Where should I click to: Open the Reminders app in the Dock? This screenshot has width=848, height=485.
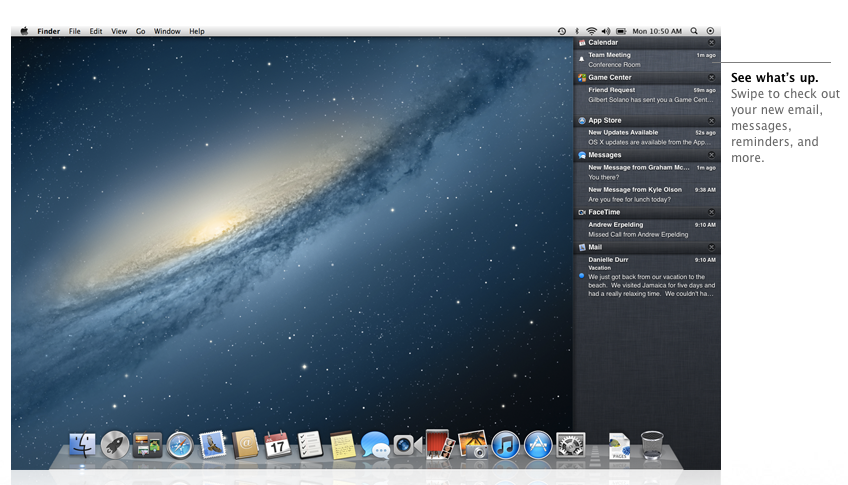pos(309,445)
